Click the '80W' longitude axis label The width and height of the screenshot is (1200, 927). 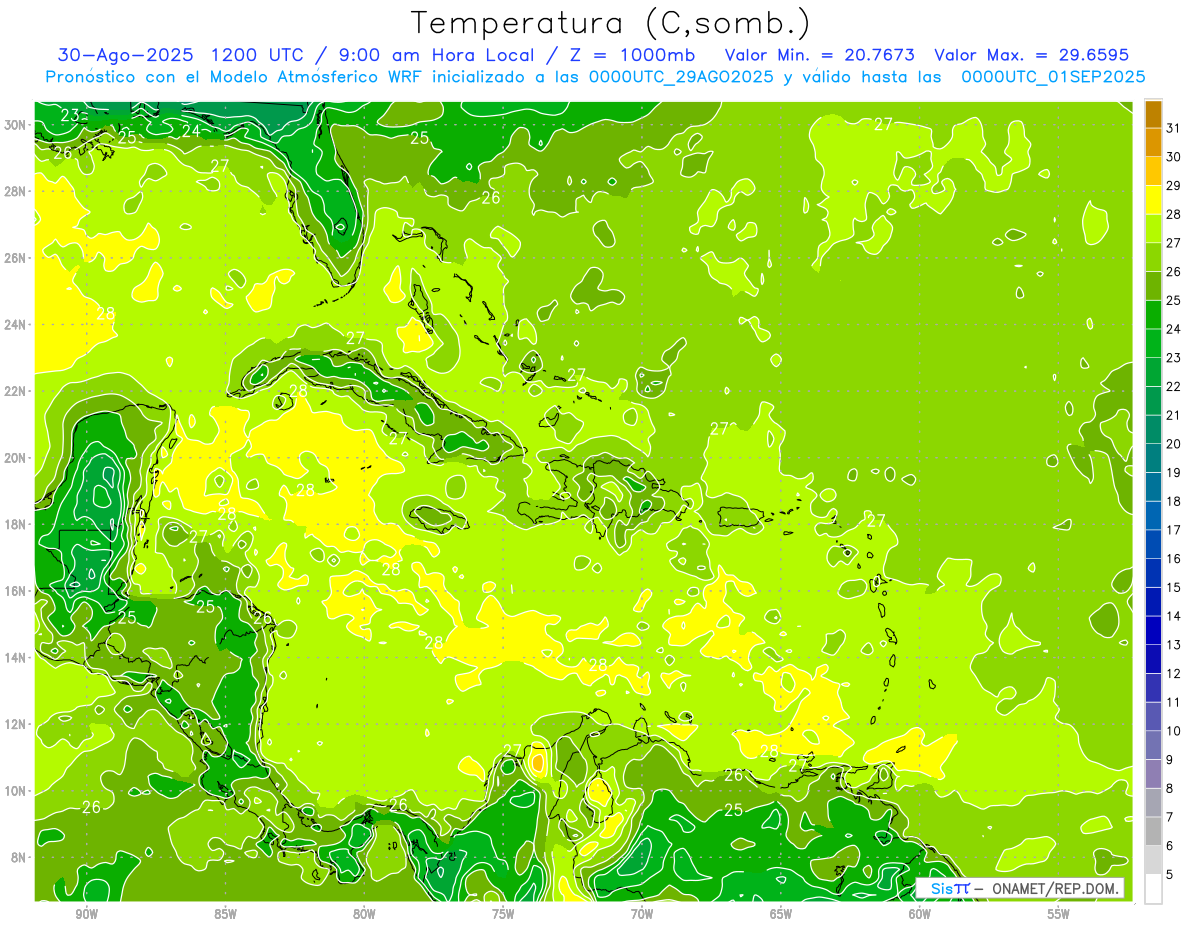(x=365, y=913)
